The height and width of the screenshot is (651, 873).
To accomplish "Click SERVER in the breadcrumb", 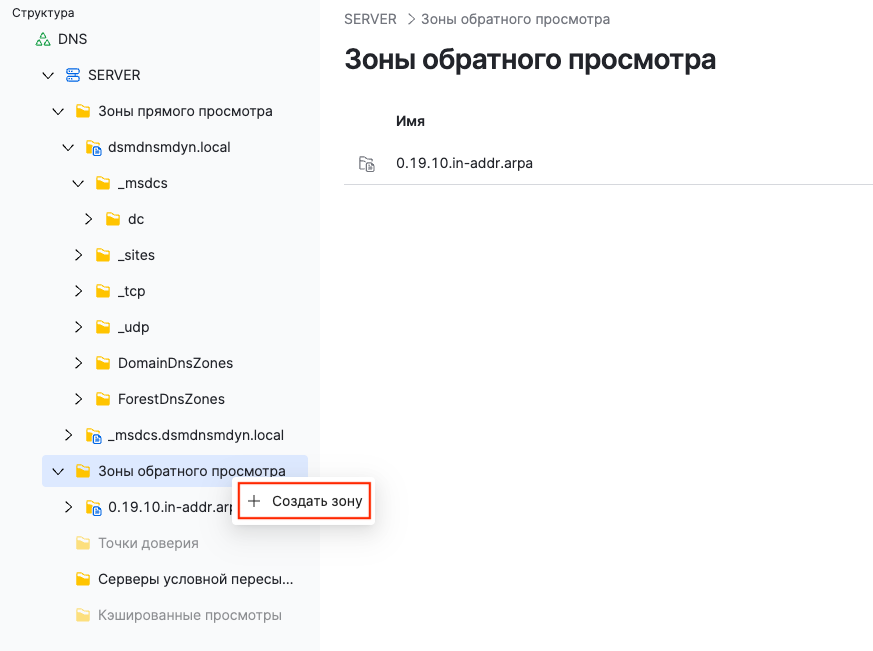I will click(x=370, y=19).
